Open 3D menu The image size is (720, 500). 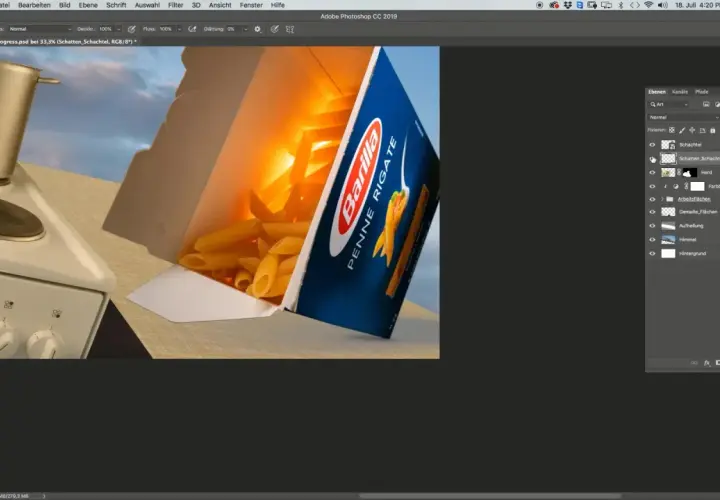[x=196, y=5]
